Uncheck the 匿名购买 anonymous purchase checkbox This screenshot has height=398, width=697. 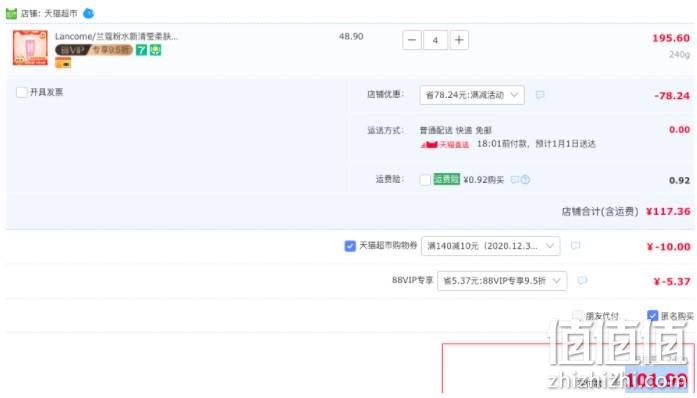pyautogui.click(x=653, y=316)
